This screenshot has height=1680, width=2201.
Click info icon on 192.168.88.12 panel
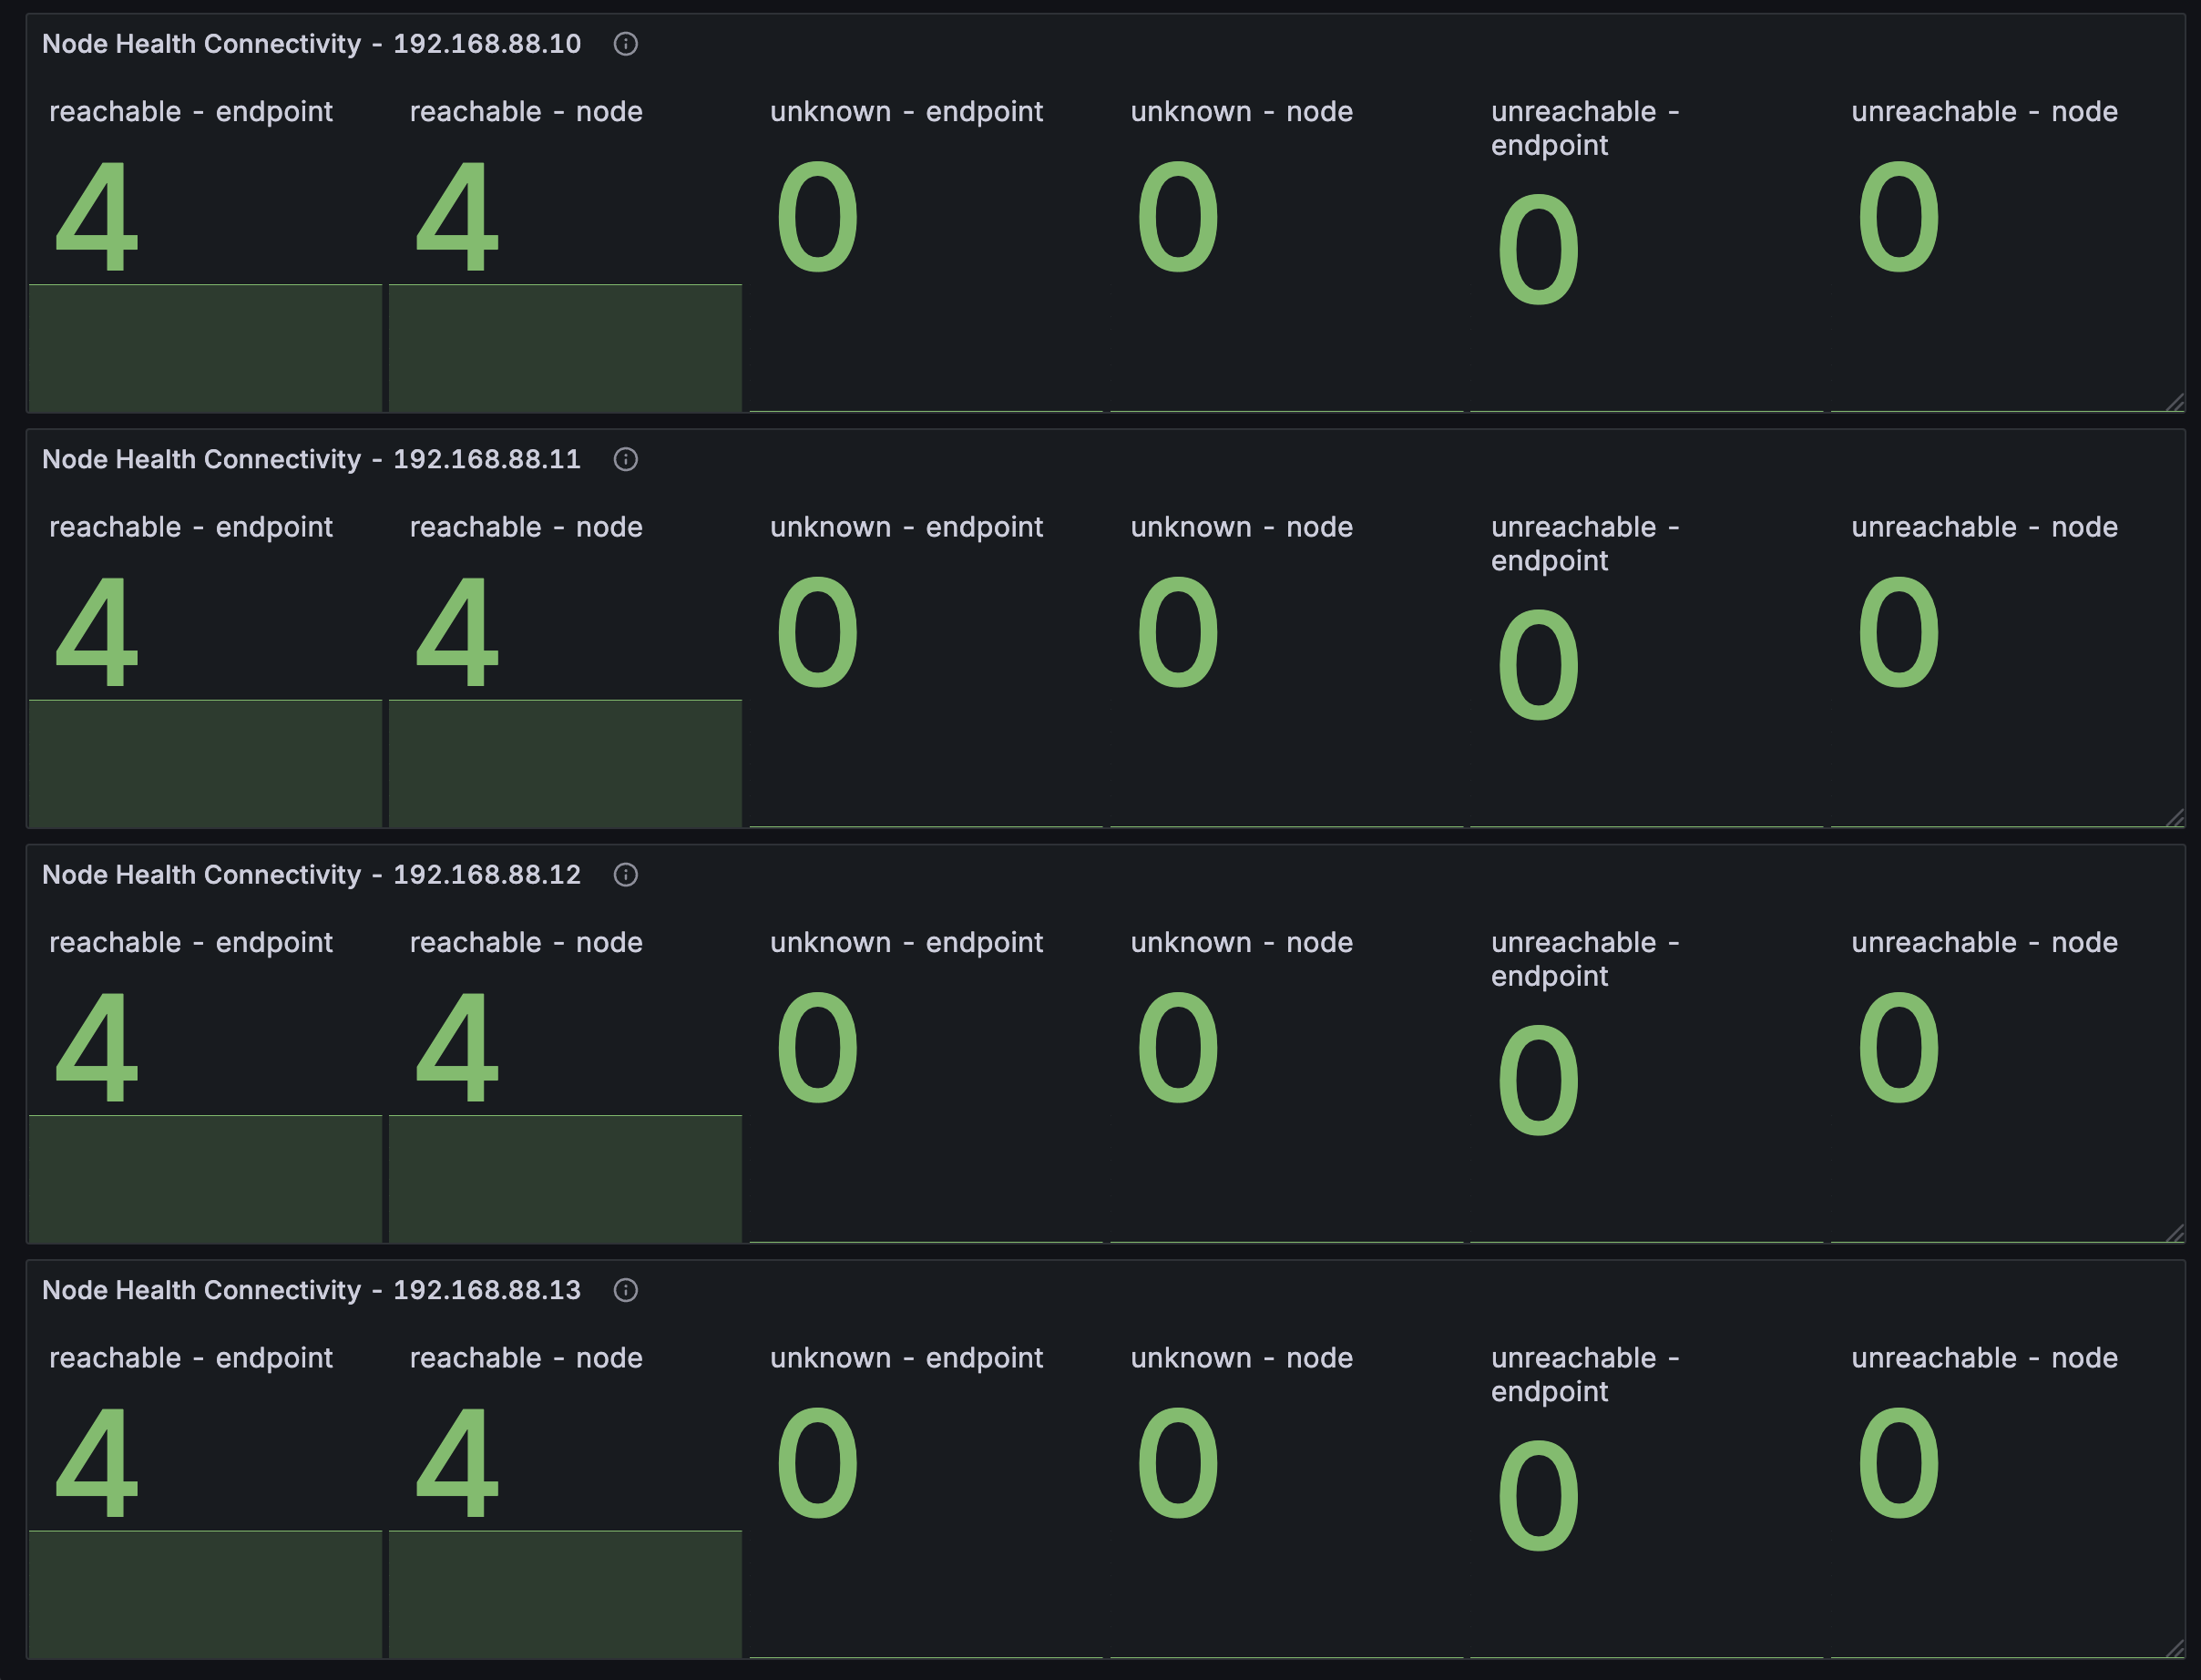625,875
